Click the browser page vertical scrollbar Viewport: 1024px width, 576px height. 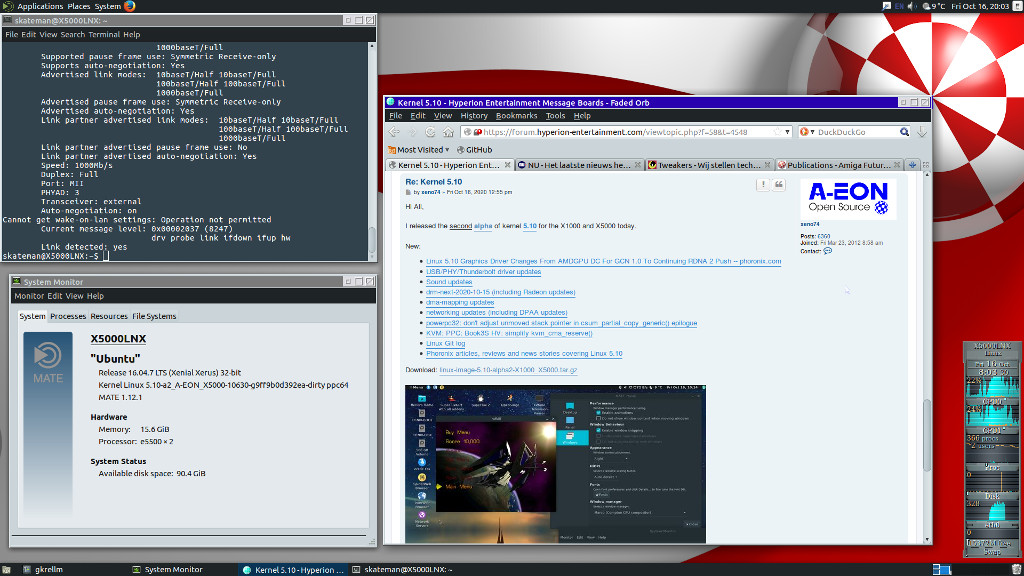(927, 358)
